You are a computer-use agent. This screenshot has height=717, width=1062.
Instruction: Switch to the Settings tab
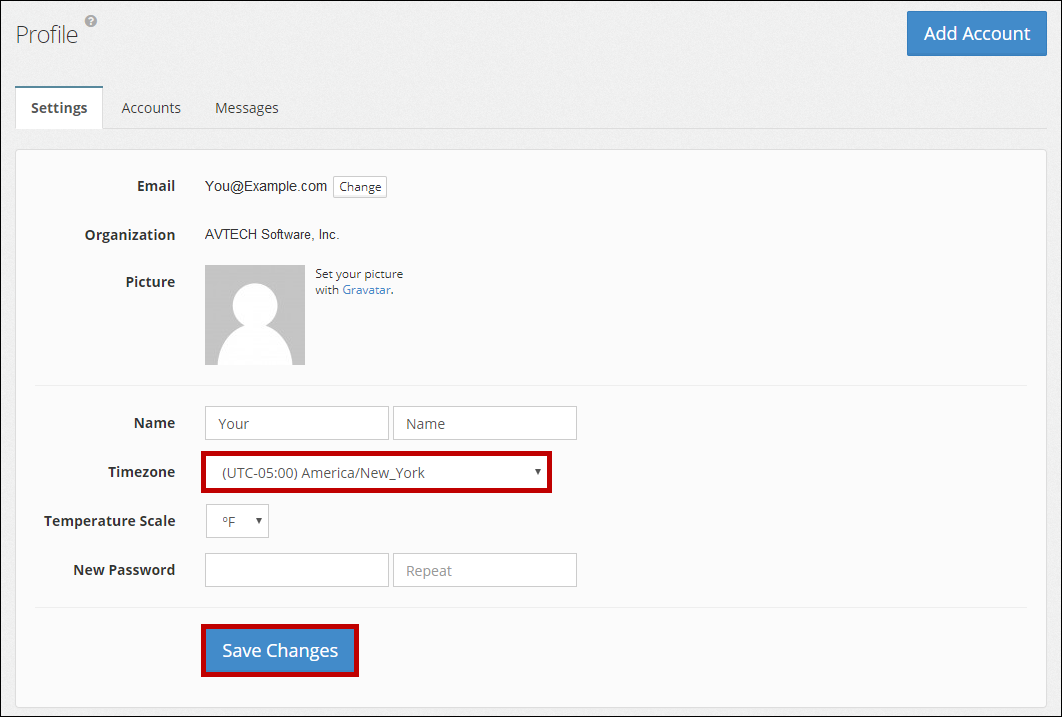59,108
